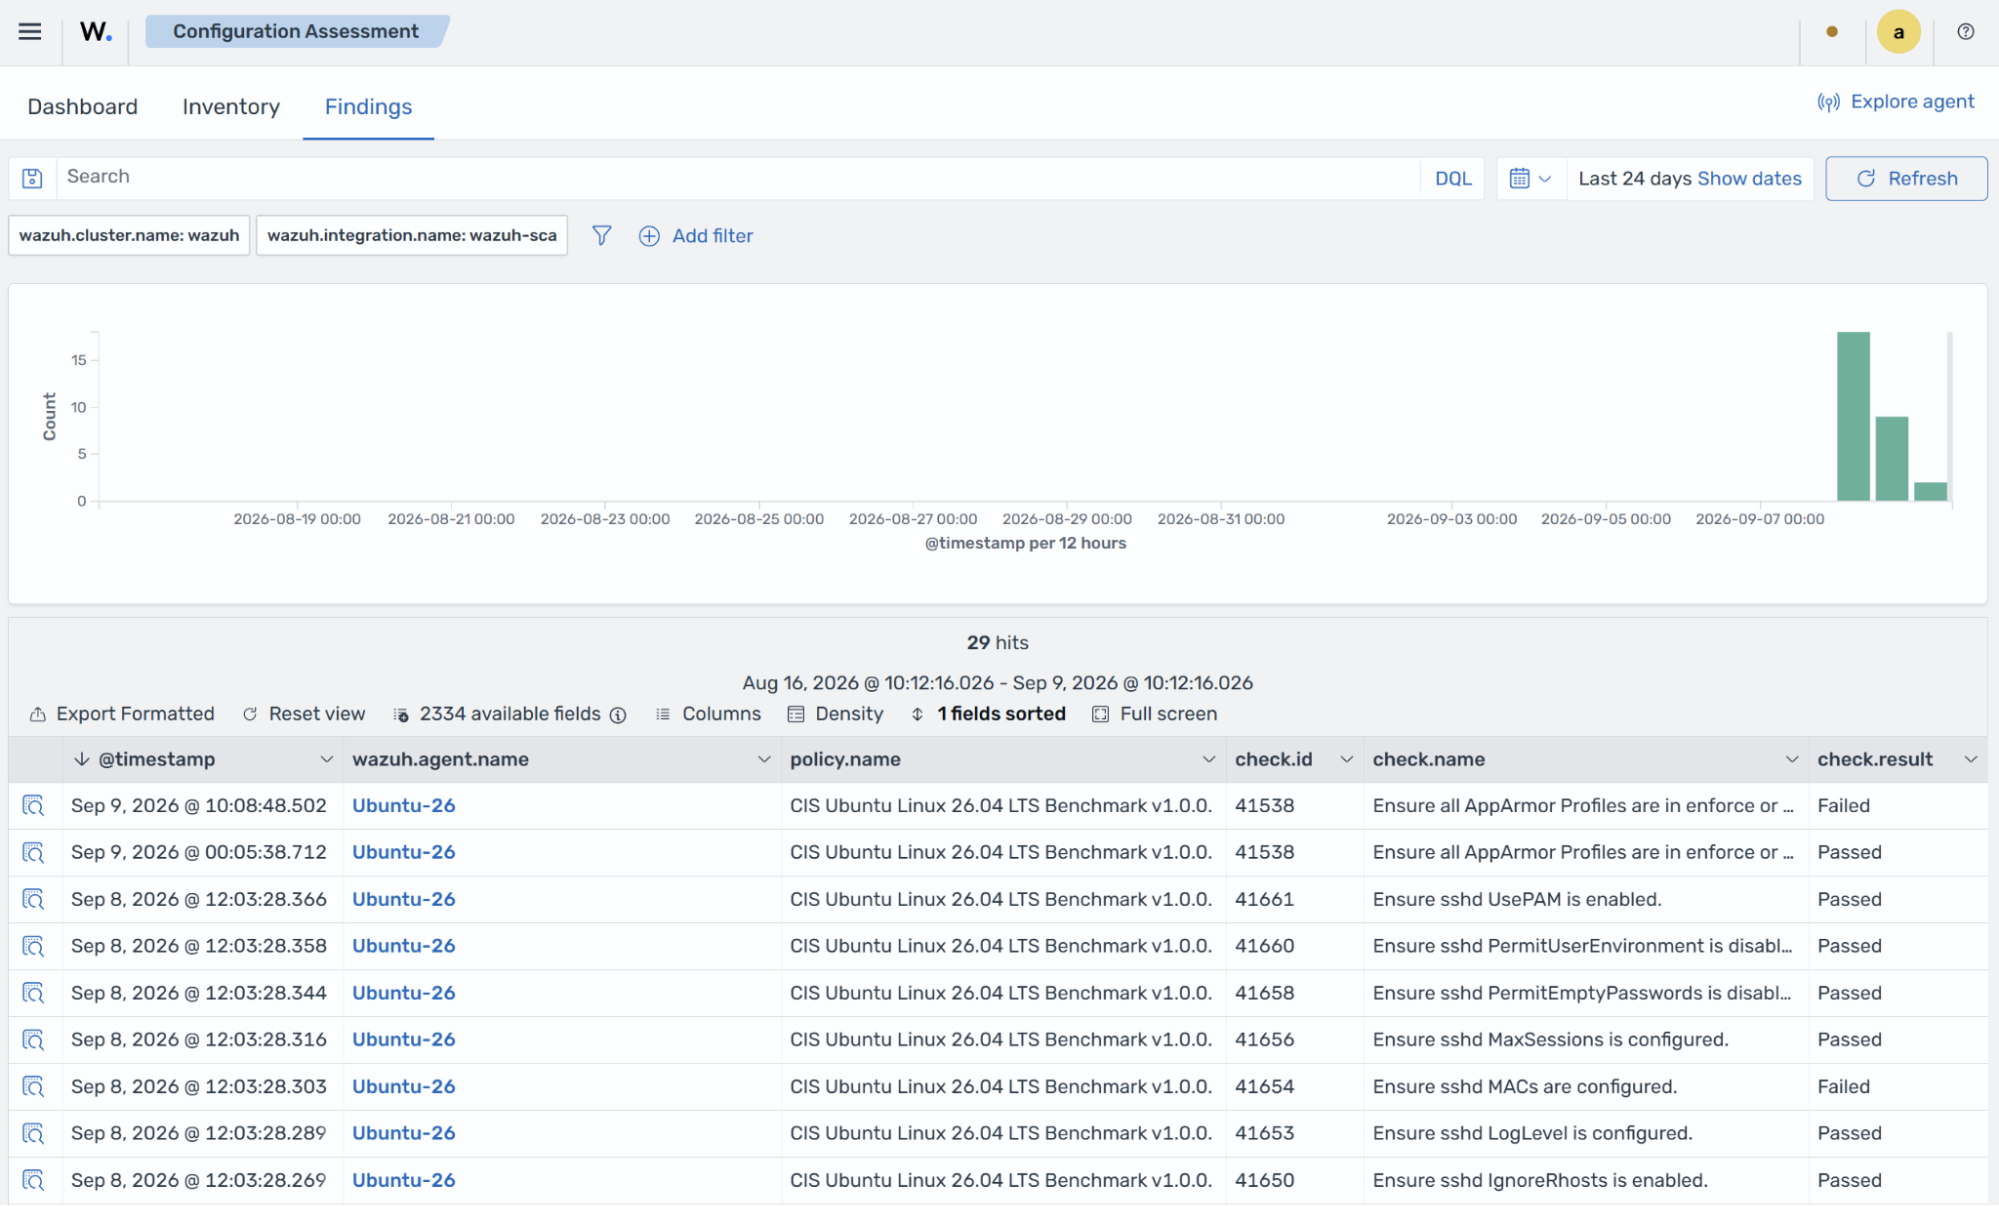Switch to the Dashboard tab
Screen dimensions: 1999x1206
coord(83,106)
